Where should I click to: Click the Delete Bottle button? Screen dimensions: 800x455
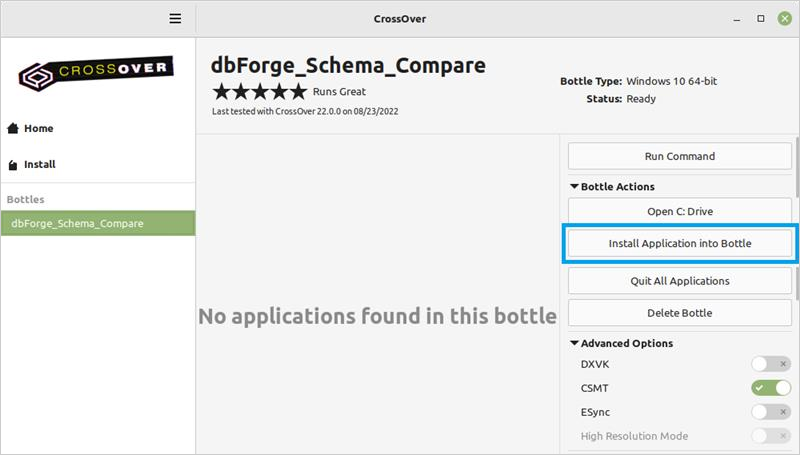click(x=680, y=313)
